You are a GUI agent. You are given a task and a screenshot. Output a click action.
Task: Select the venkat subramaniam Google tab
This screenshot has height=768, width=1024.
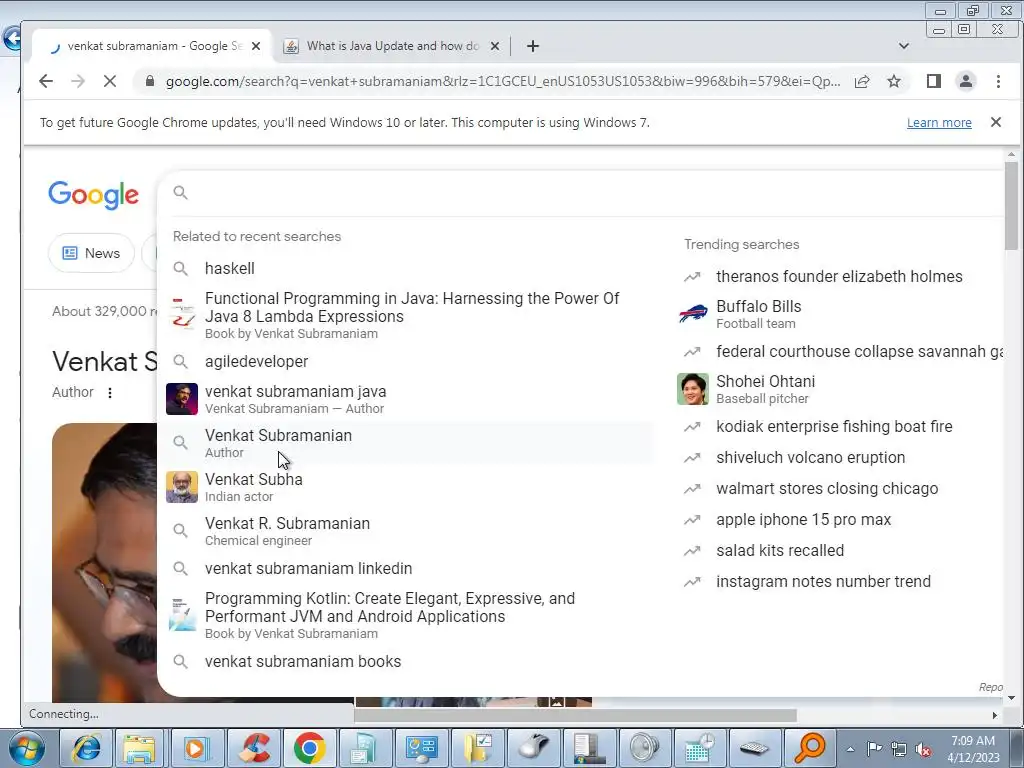[152, 46]
